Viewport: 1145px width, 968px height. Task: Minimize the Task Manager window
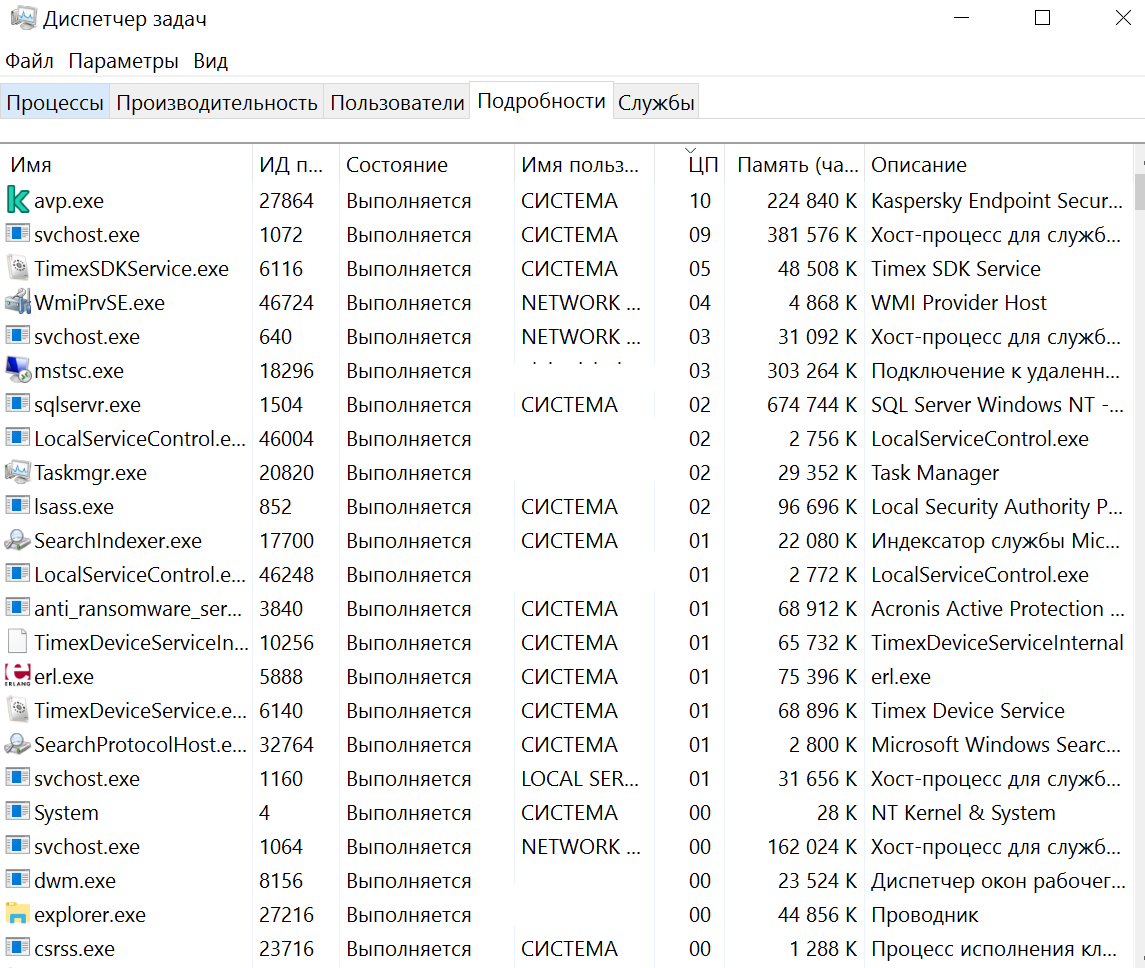click(962, 18)
